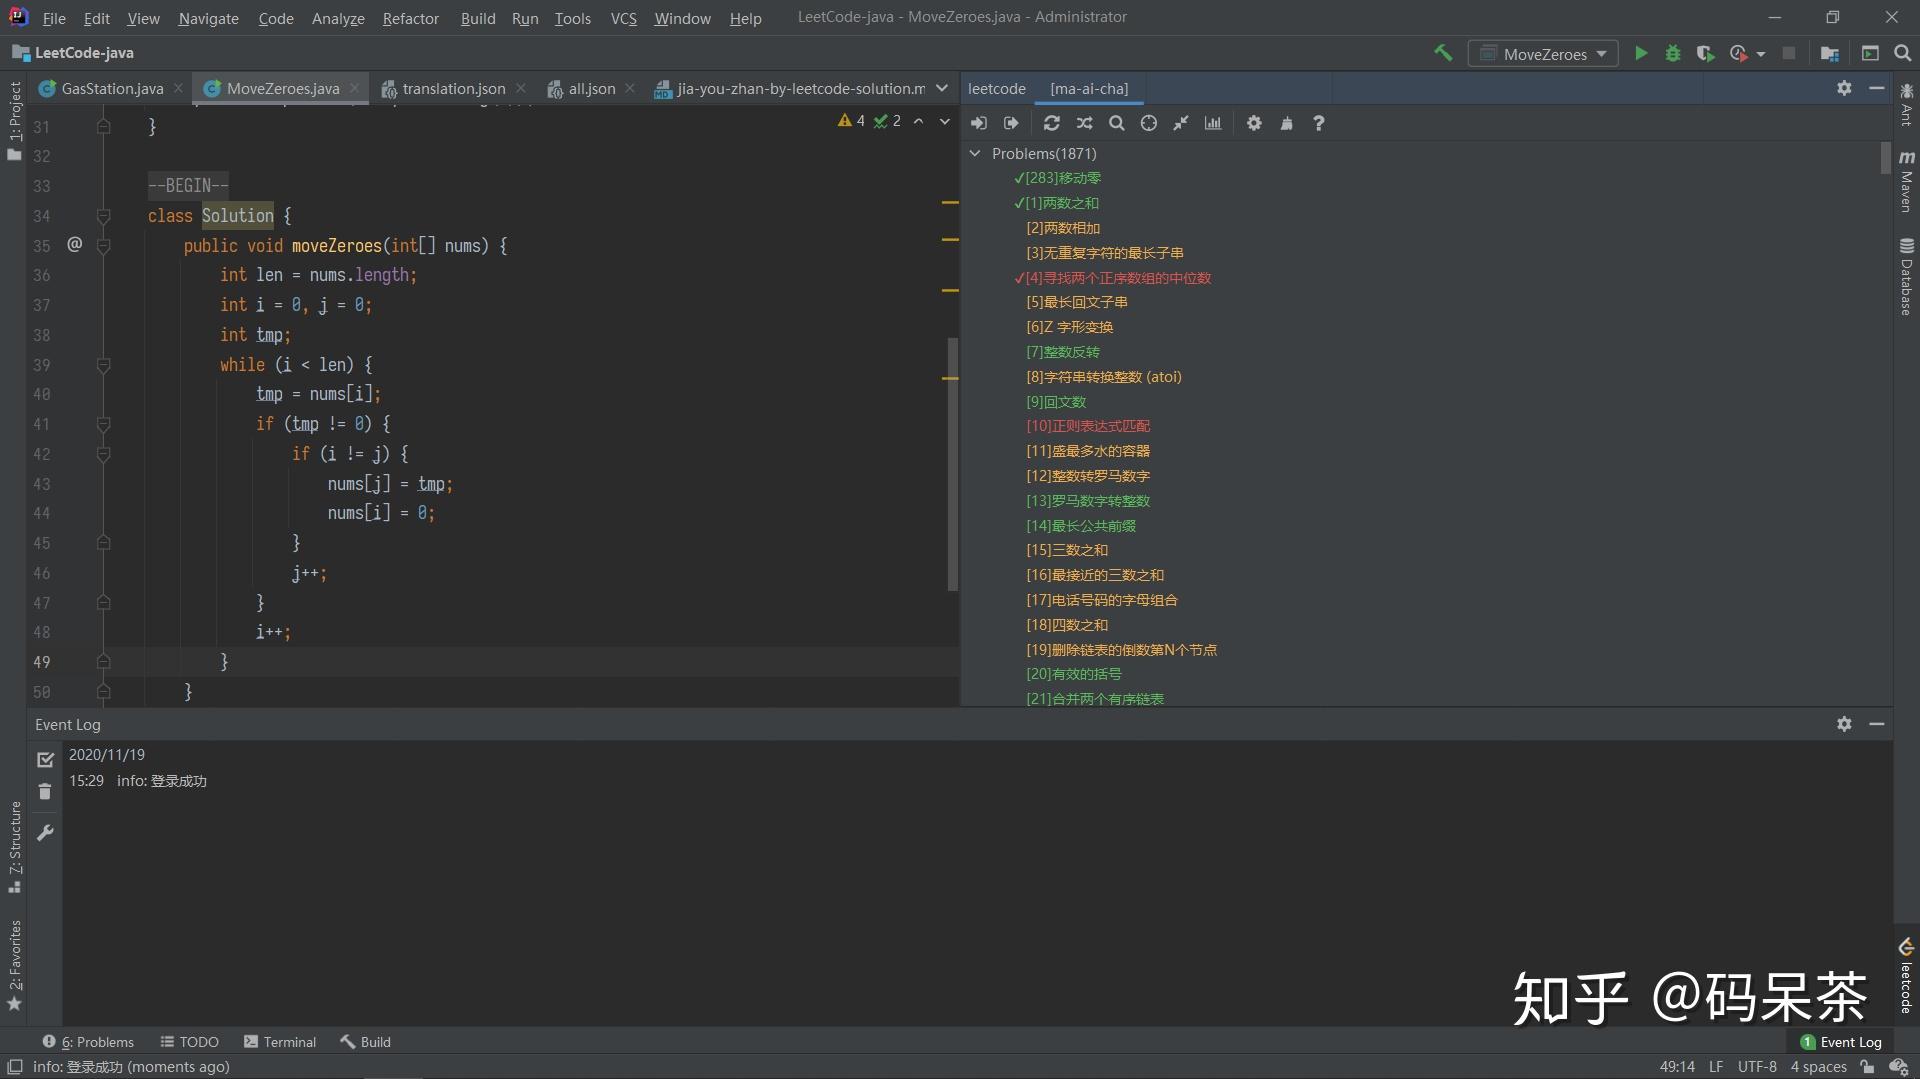1920x1079 pixels.
Task: Open leetcode plugin settings gear
Action: (1254, 123)
